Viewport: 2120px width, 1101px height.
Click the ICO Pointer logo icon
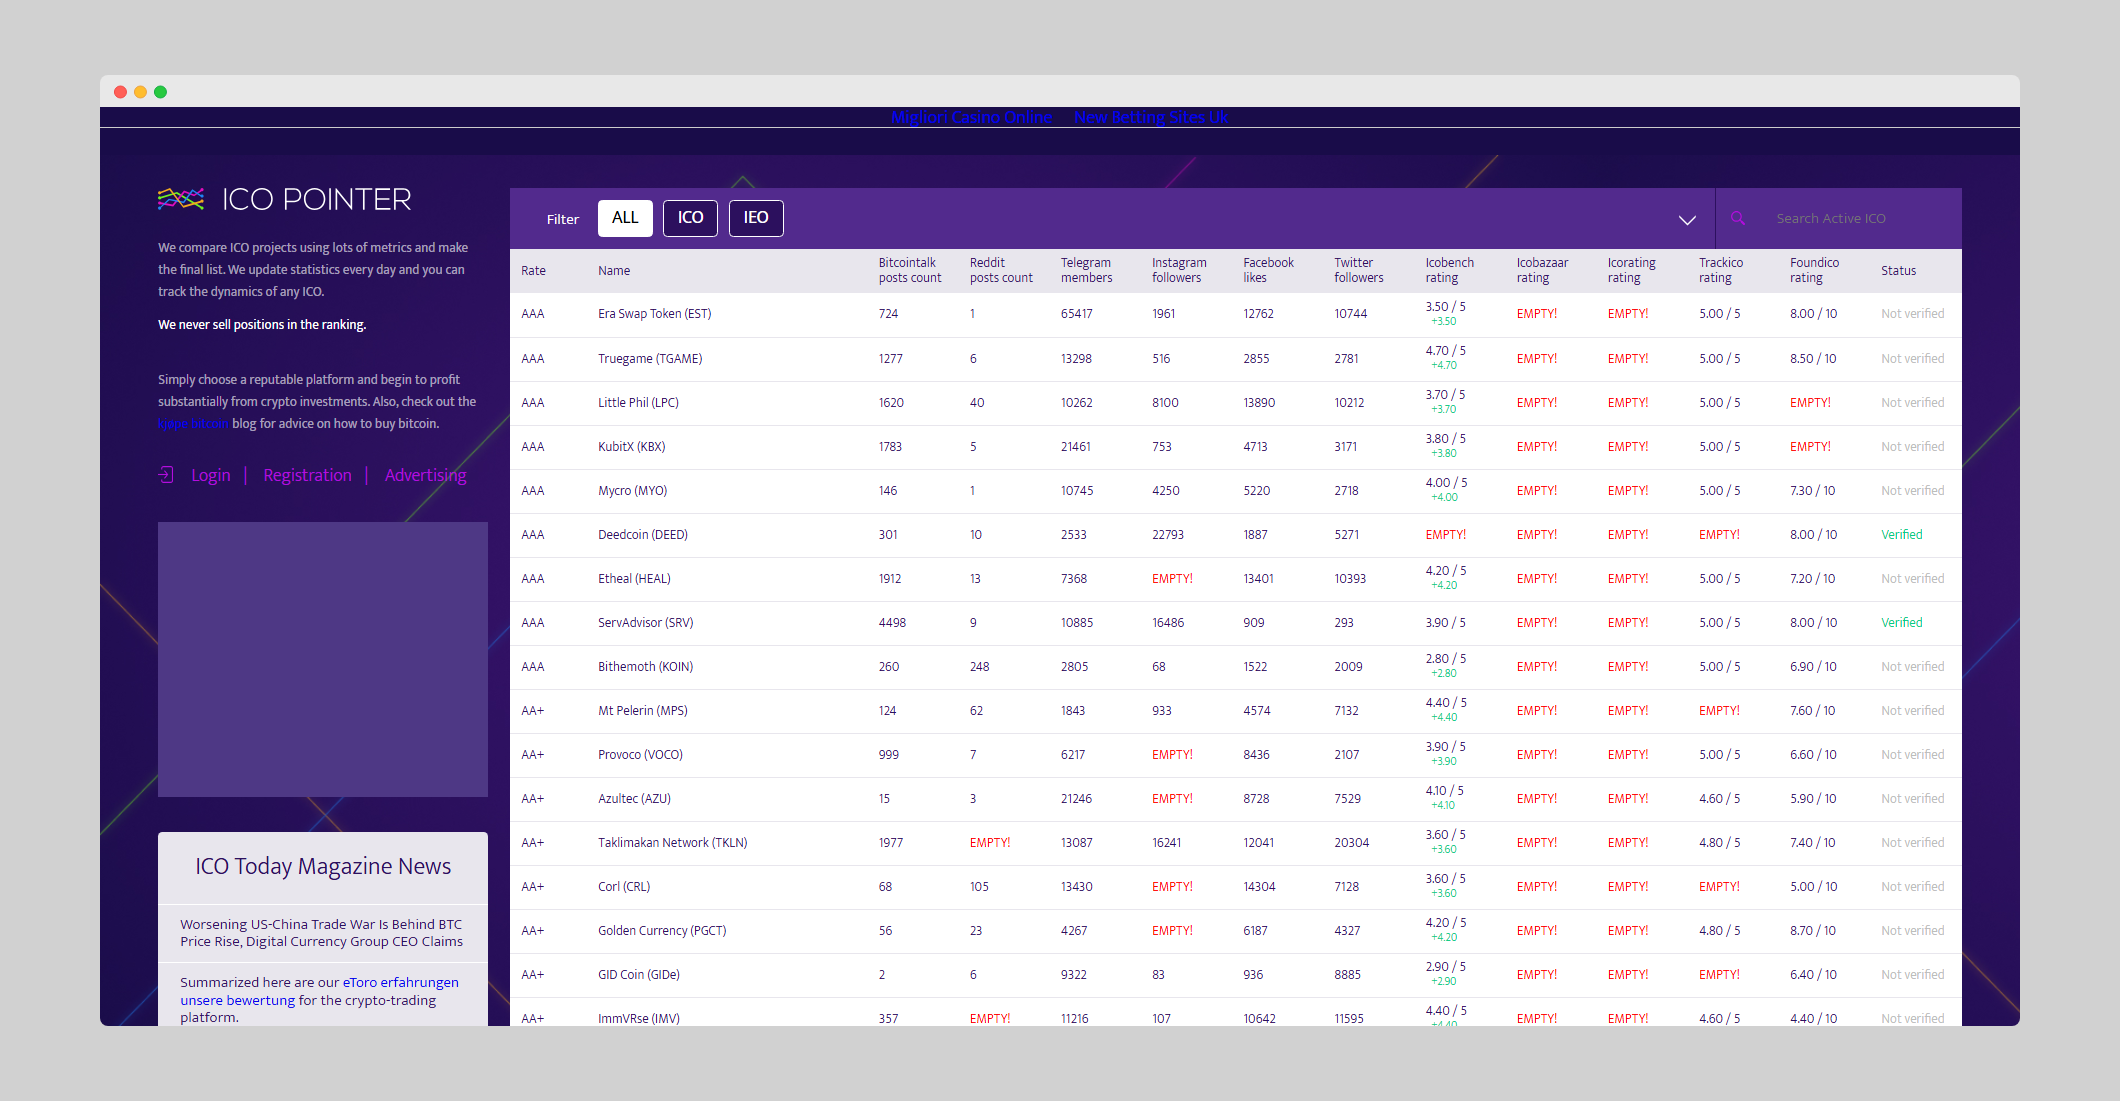[181, 199]
